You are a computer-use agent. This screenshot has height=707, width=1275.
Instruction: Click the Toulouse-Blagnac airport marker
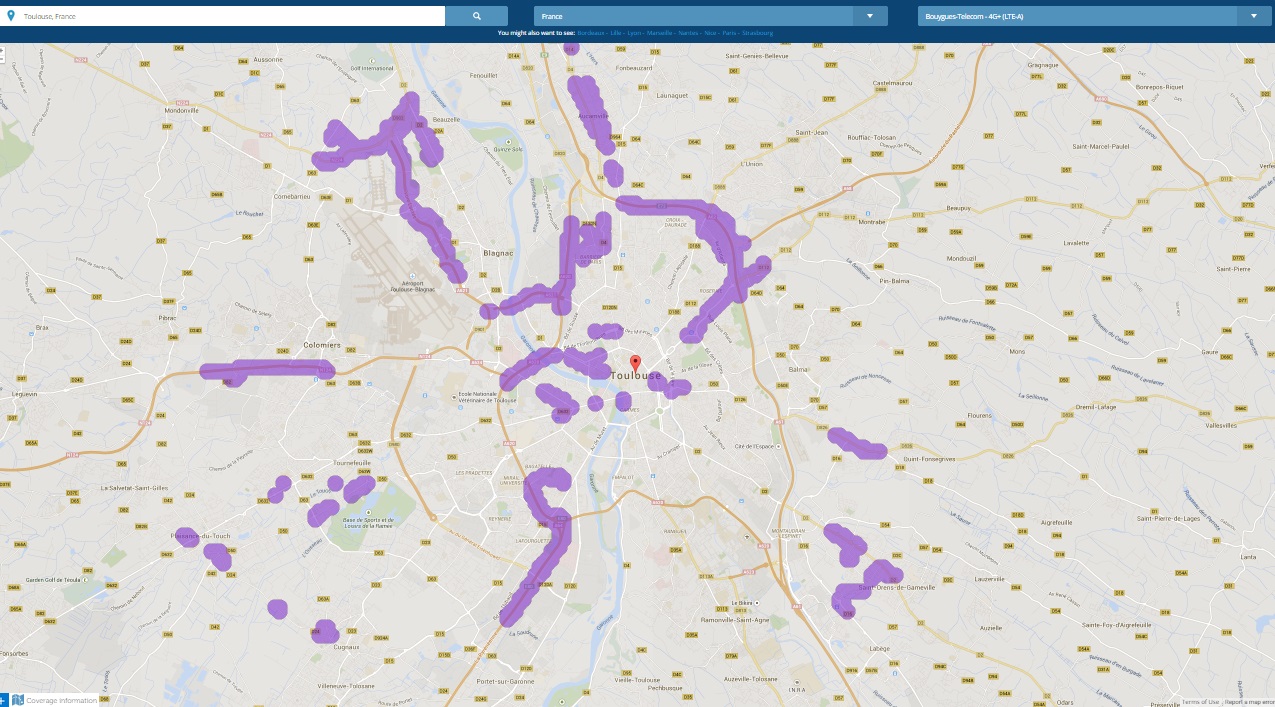[x=412, y=274]
